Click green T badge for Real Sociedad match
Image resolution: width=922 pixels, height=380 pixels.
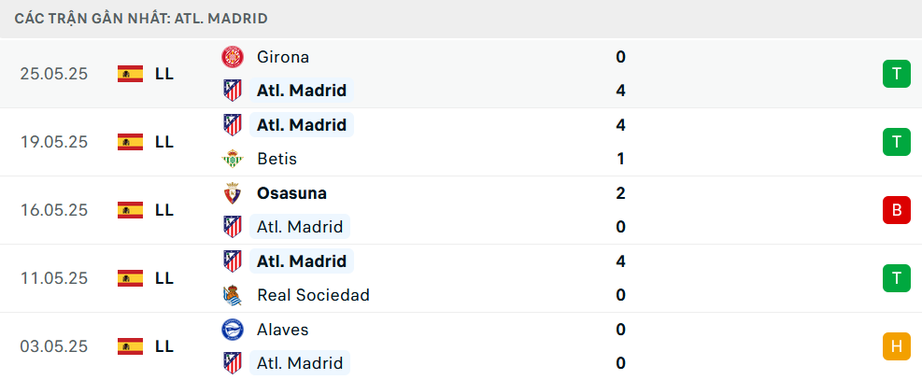click(896, 278)
